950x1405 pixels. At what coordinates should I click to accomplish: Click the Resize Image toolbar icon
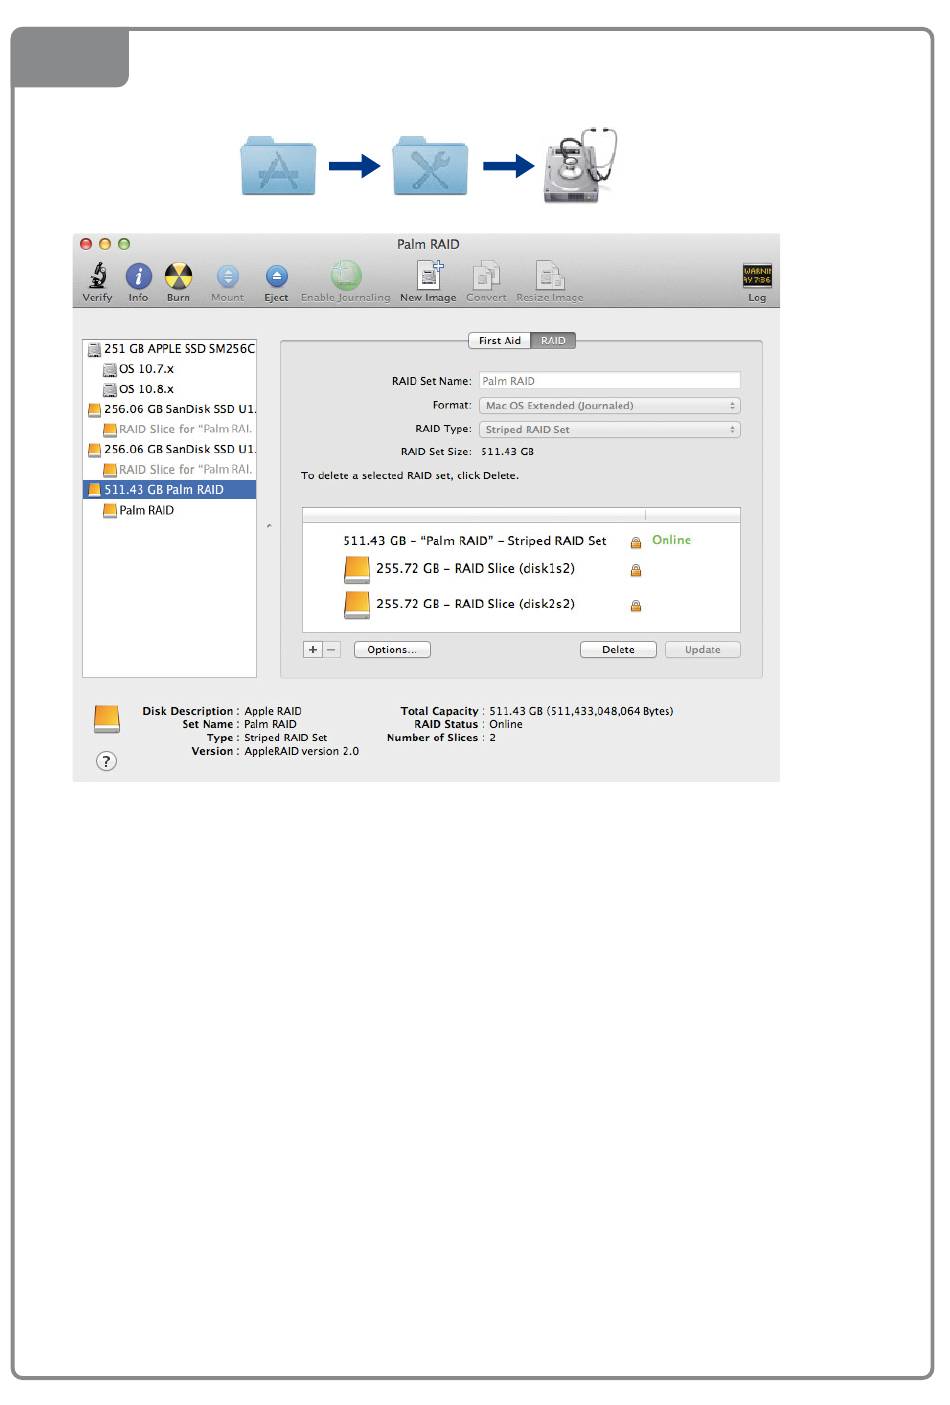tap(550, 275)
